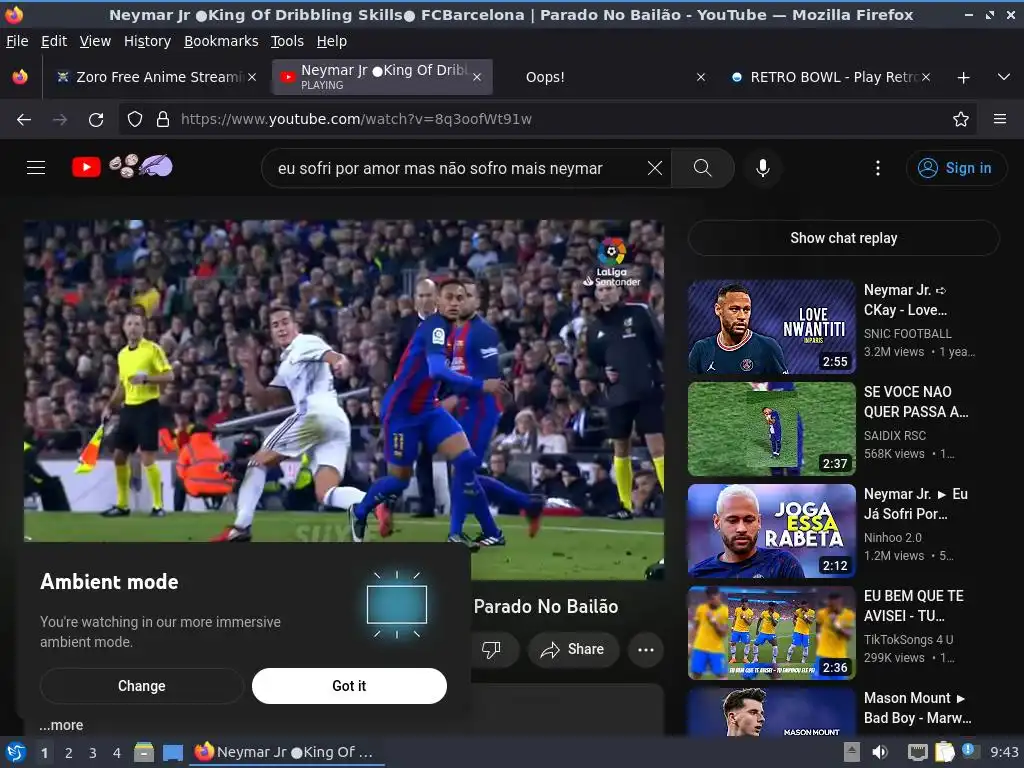The height and width of the screenshot is (768, 1024).
Task: Open more actions ellipsis beside Share
Action: pos(646,650)
